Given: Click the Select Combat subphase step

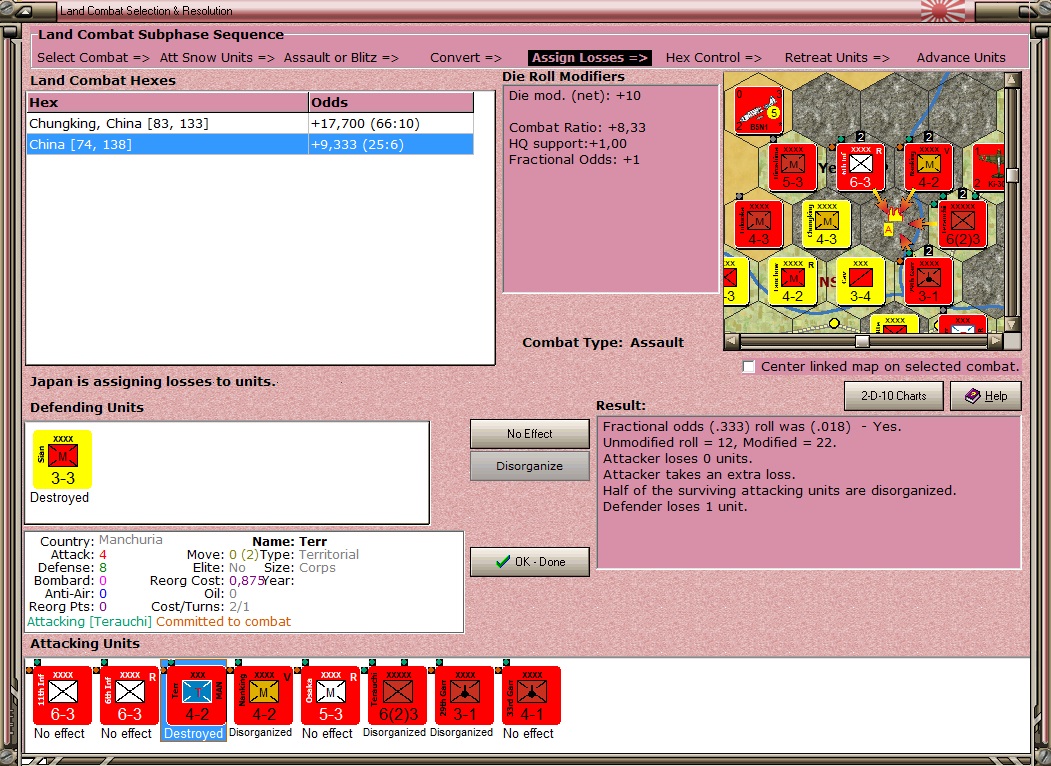Looking at the screenshot, I should 93,58.
